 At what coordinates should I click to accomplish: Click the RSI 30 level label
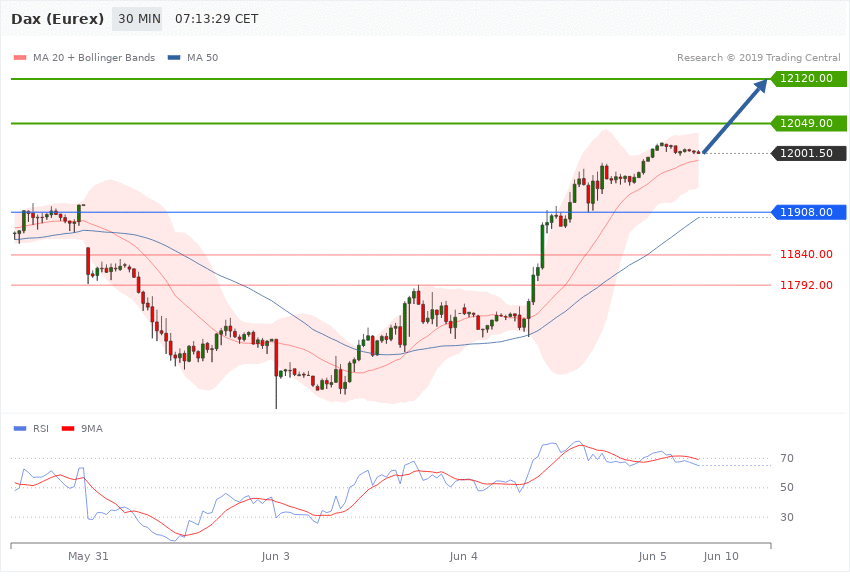(x=787, y=517)
